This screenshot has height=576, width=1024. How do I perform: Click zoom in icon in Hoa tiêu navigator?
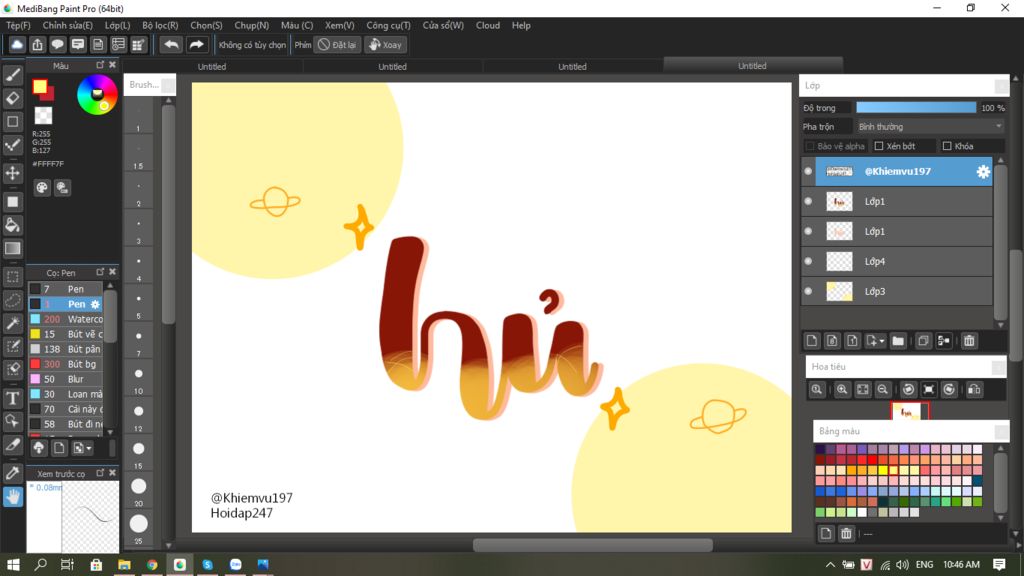click(842, 389)
